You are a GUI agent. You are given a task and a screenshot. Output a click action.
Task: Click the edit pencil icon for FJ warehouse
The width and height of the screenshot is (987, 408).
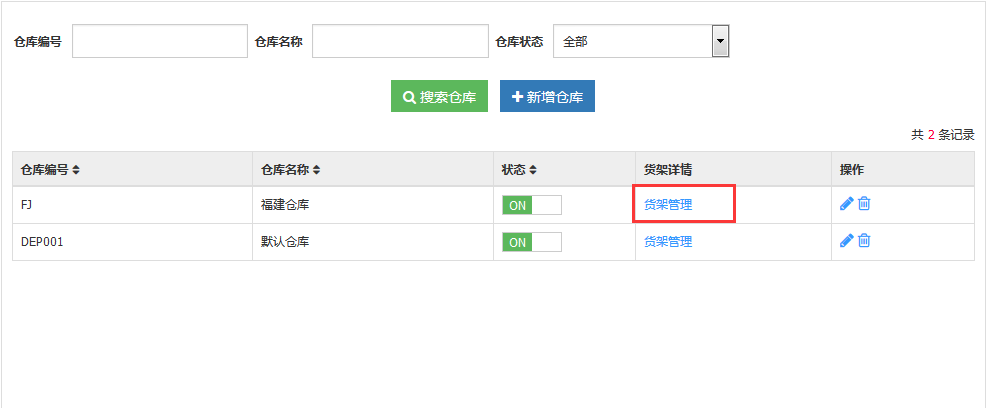click(846, 204)
